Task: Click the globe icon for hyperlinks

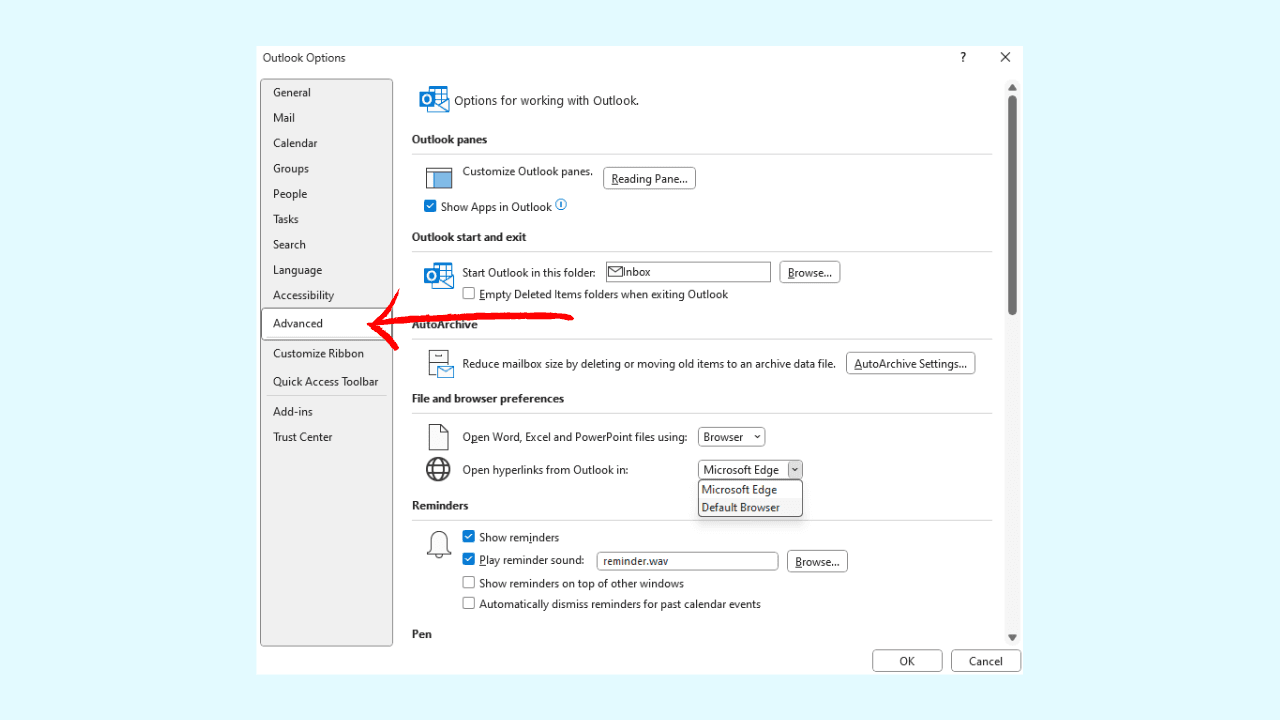Action: [x=438, y=469]
